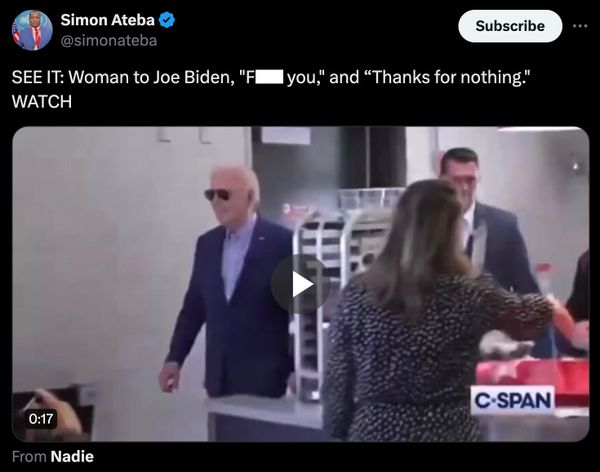This screenshot has height=472, width=600.
Task: Click the Subscribe button
Action: (x=510, y=26)
